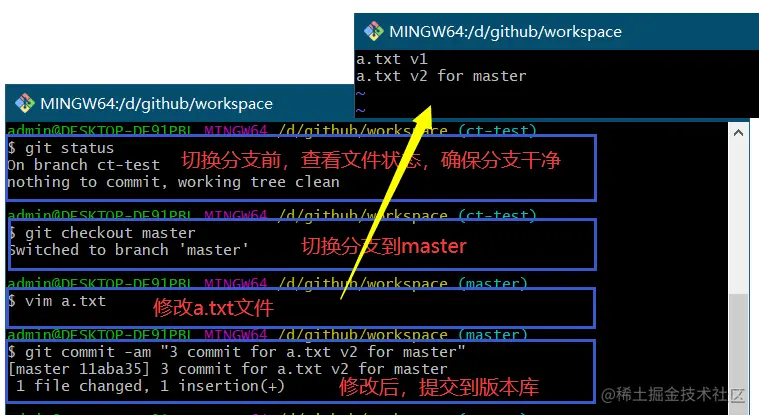Click "Switched to branch 'master'" output
759x419 pixels.
pos(129,250)
